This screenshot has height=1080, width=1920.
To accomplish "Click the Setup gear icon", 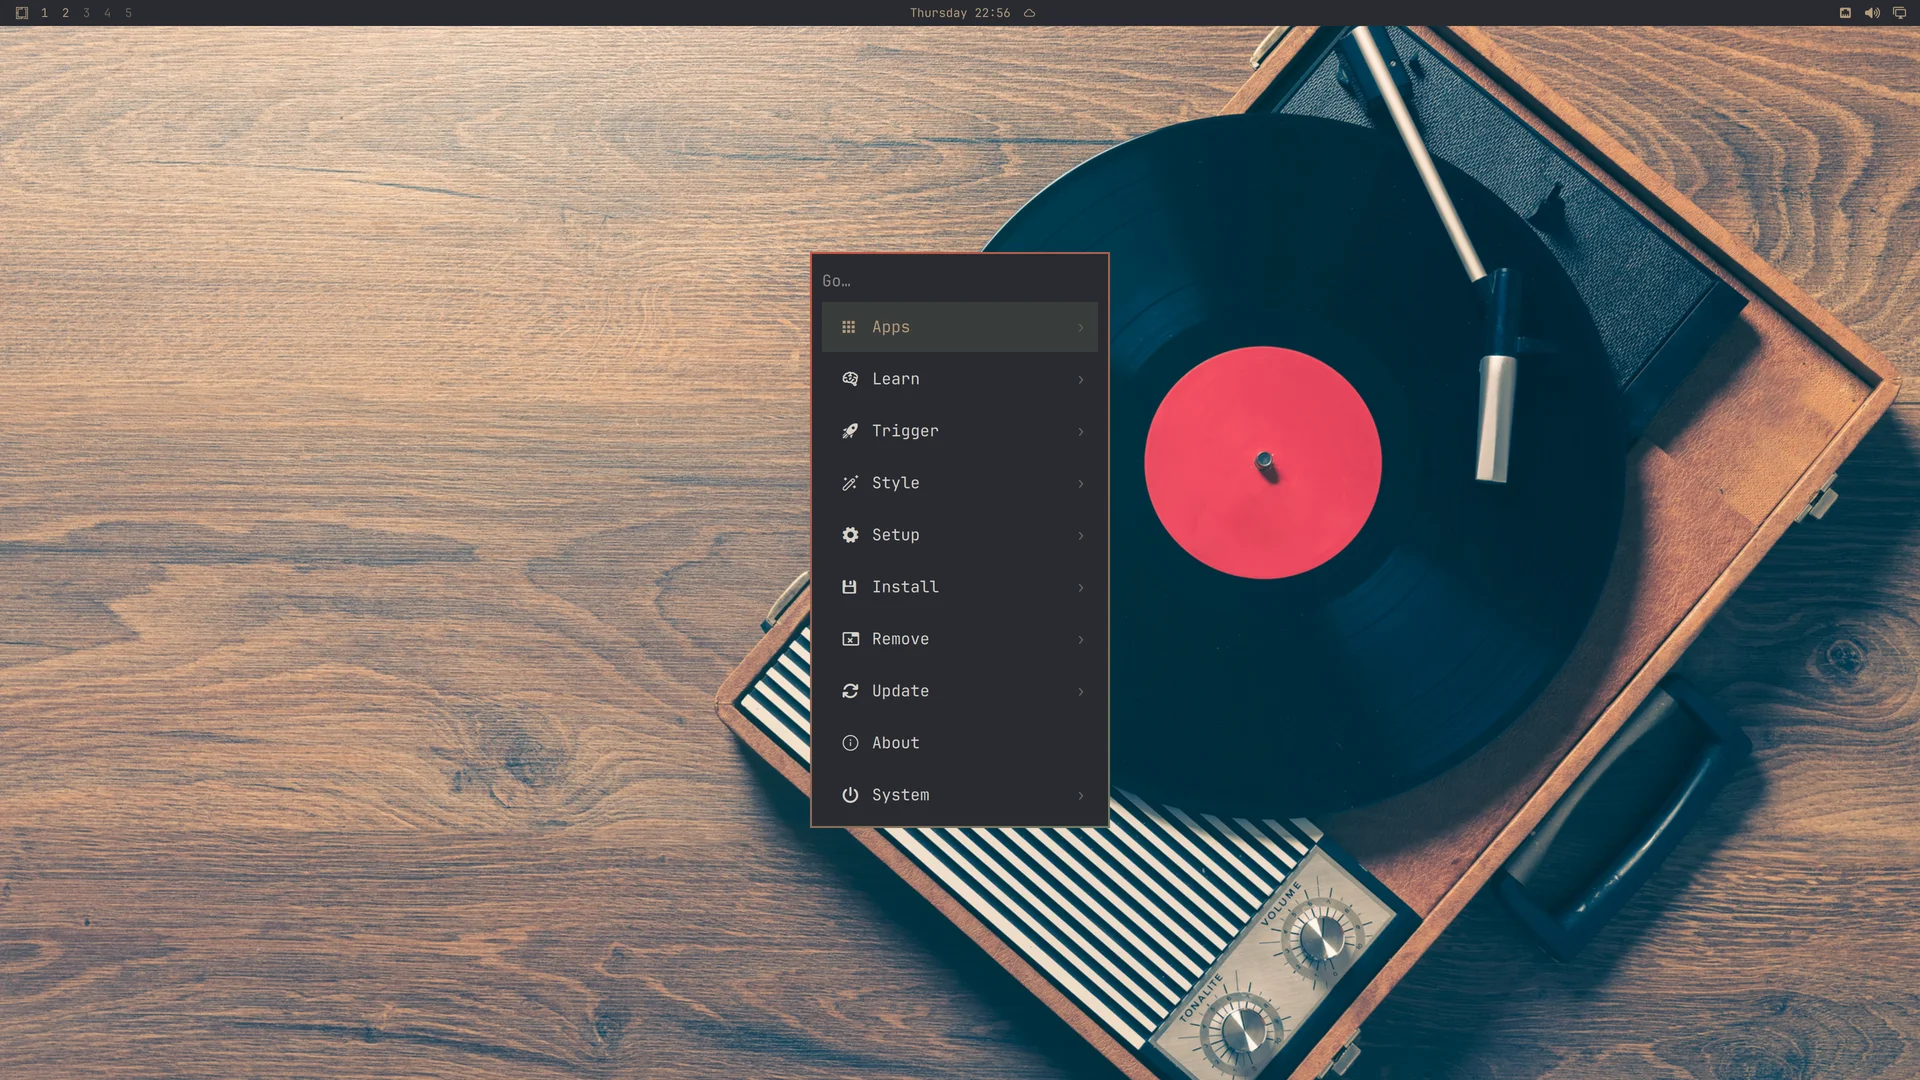I will pos(850,535).
